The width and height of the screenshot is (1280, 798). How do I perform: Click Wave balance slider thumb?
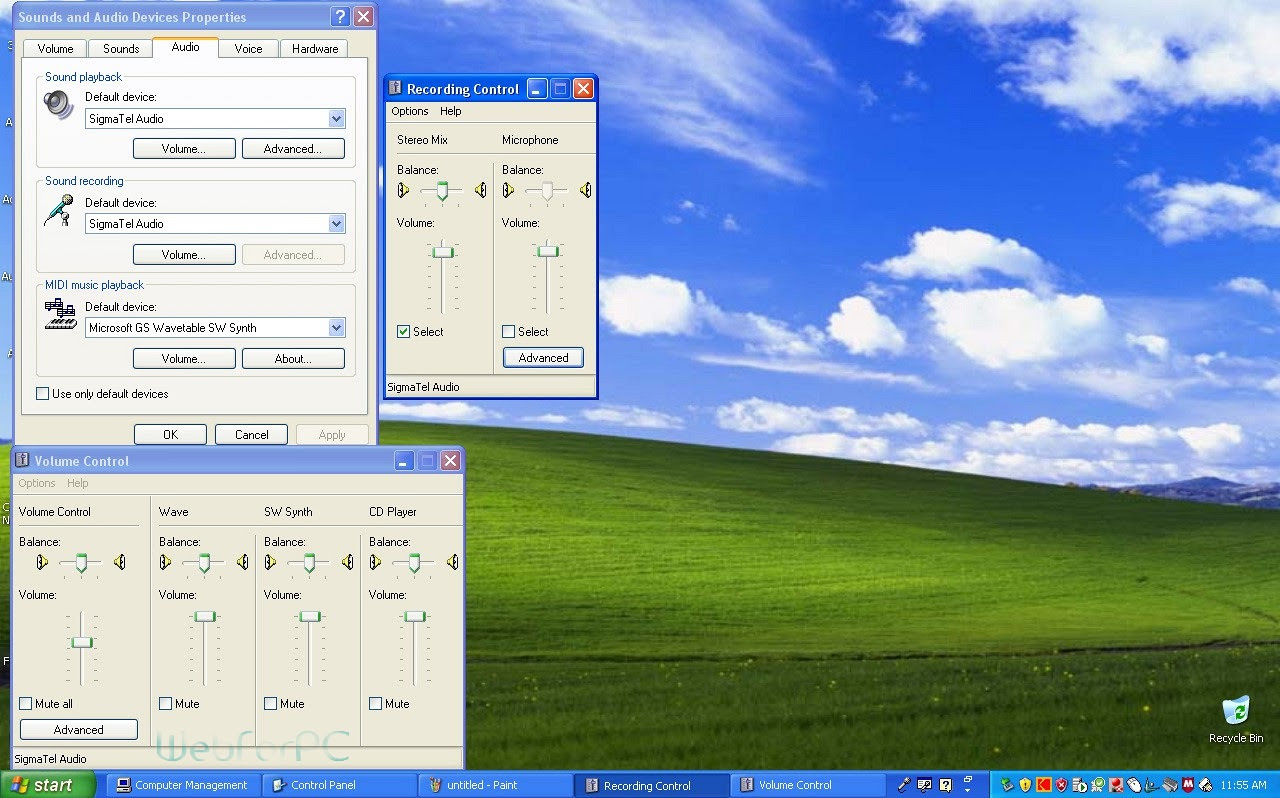tap(204, 564)
